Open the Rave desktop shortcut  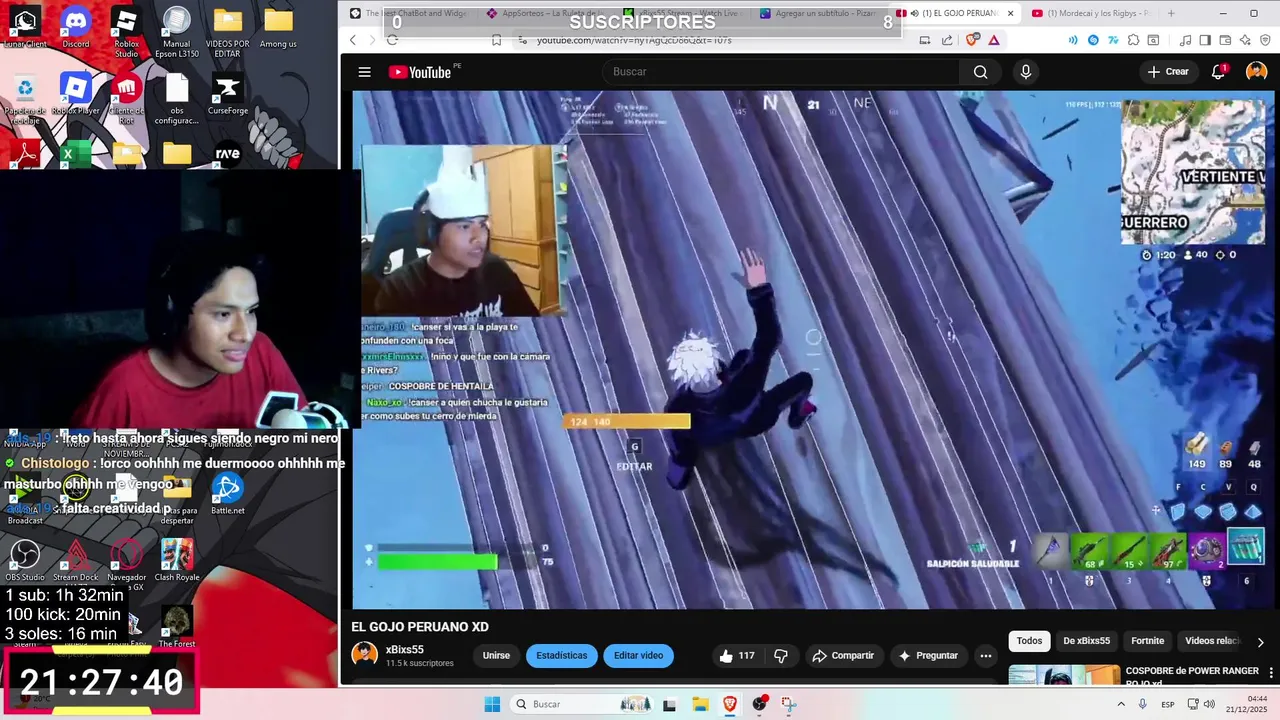tap(227, 154)
